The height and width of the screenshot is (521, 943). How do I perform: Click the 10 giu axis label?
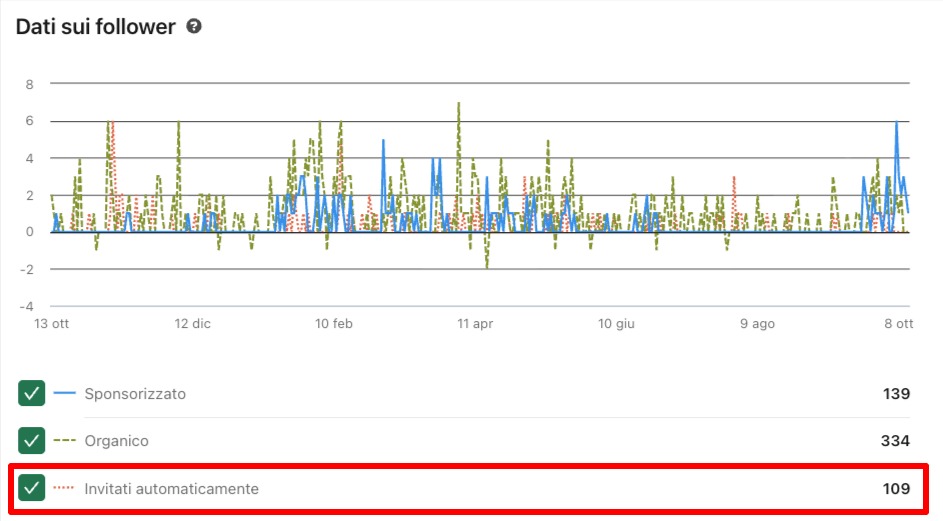pos(616,324)
